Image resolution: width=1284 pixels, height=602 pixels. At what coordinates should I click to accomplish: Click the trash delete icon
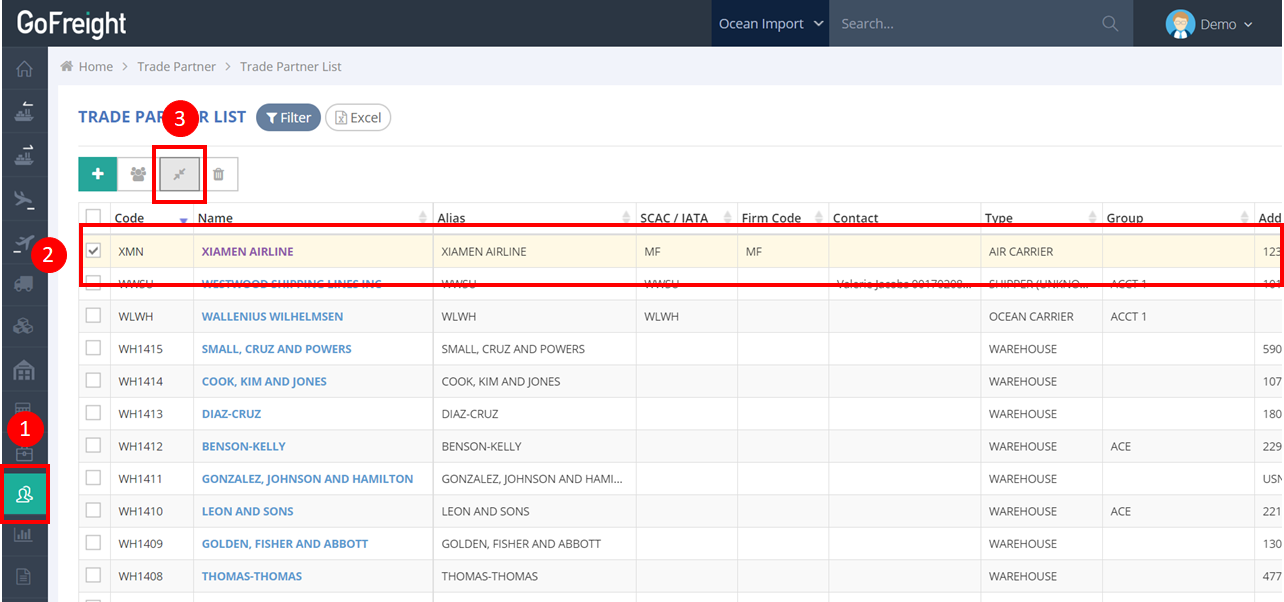tap(218, 174)
